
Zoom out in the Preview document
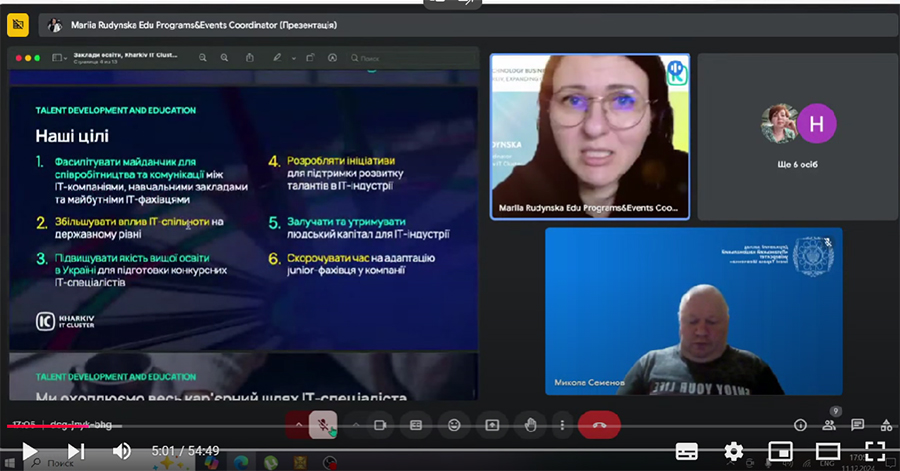(203, 58)
